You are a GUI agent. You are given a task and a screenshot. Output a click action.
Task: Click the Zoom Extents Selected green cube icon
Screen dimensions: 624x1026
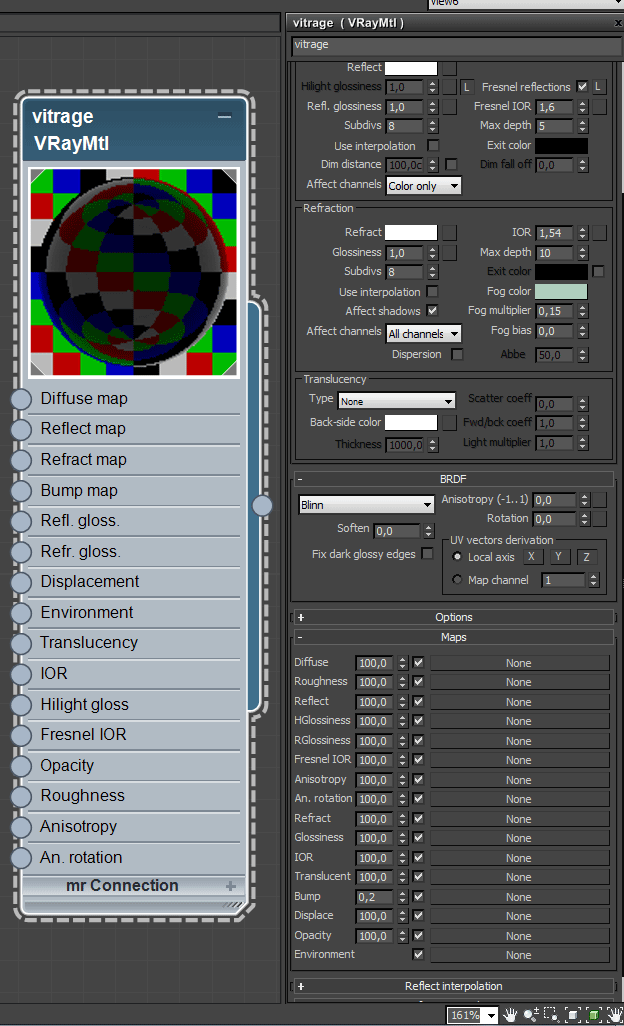(x=594, y=1014)
